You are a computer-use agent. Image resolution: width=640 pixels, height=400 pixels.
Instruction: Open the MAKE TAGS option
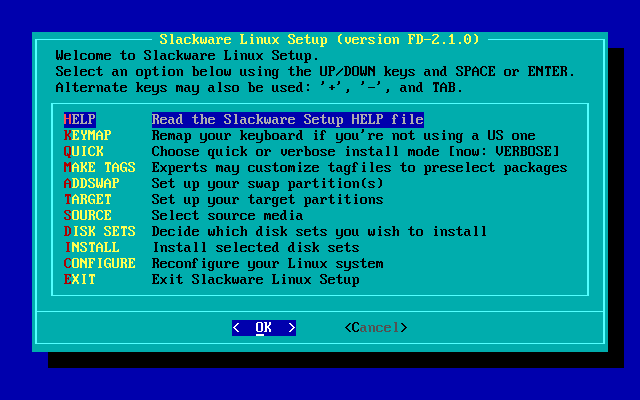[x=100, y=167]
